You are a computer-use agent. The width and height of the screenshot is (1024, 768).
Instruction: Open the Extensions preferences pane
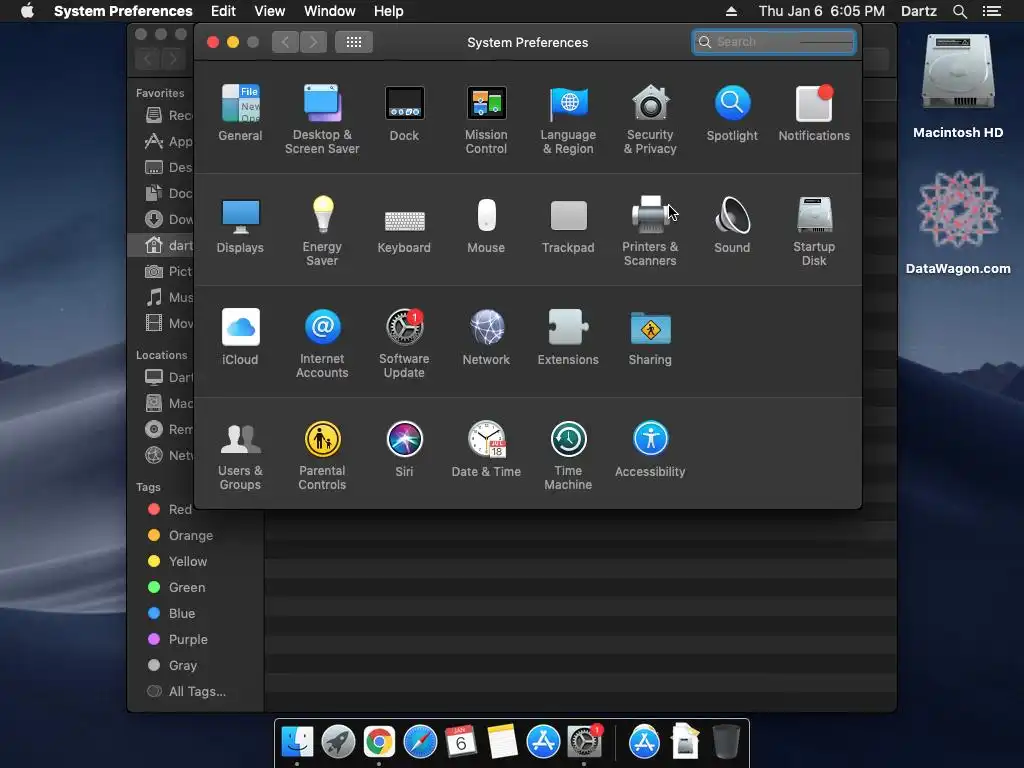coord(568,337)
